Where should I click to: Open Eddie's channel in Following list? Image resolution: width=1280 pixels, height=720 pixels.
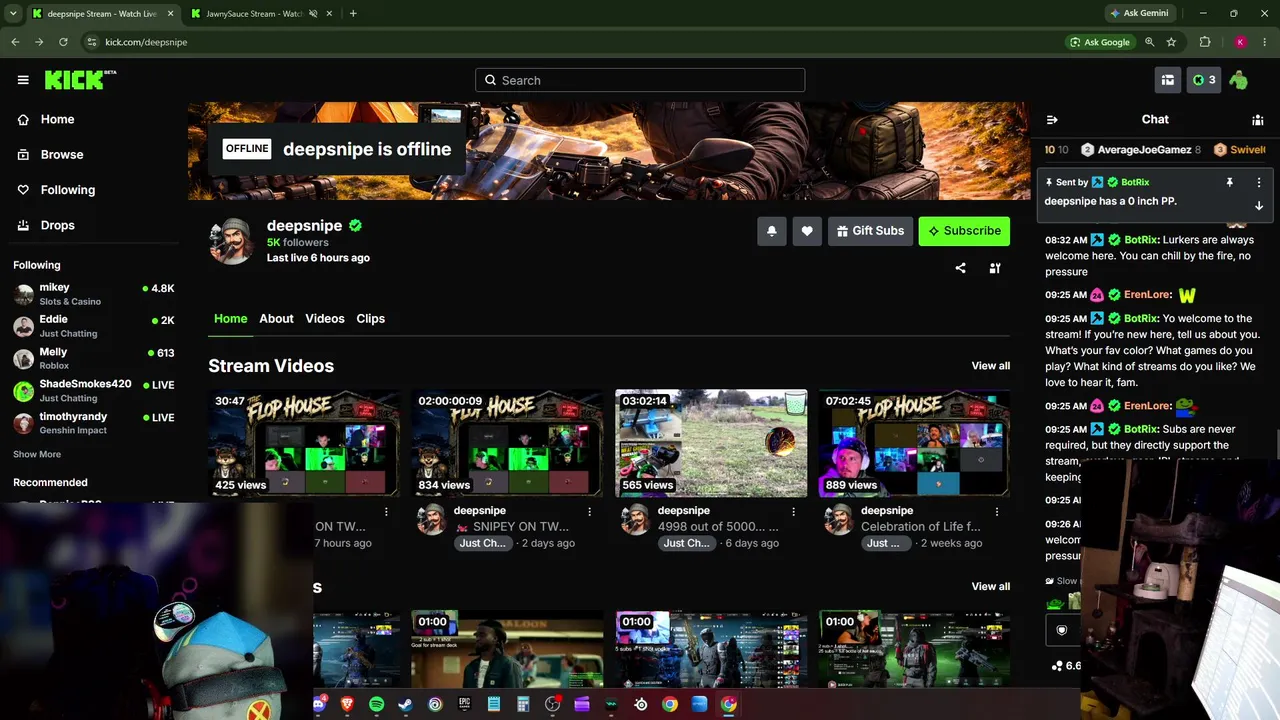pos(94,326)
